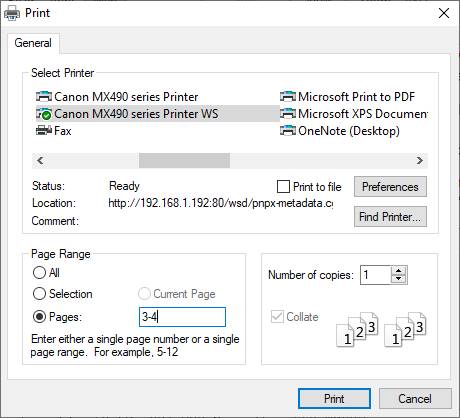The width and height of the screenshot is (460, 418).
Task: Click the printer icon in title bar
Action: point(12,13)
